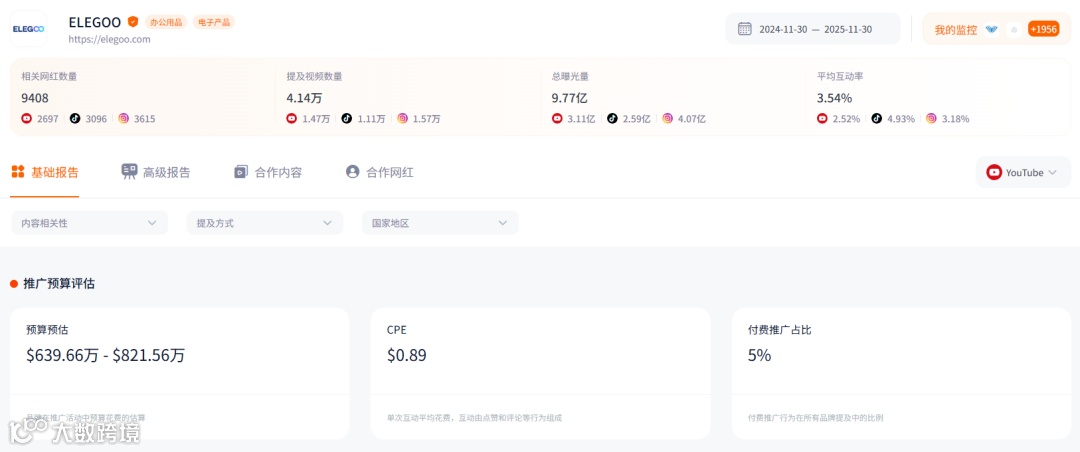Image resolution: width=1080 pixels, height=452 pixels.
Task: Click the YouTube icon beside 2.52% engagement
Action: coord(822,119)
